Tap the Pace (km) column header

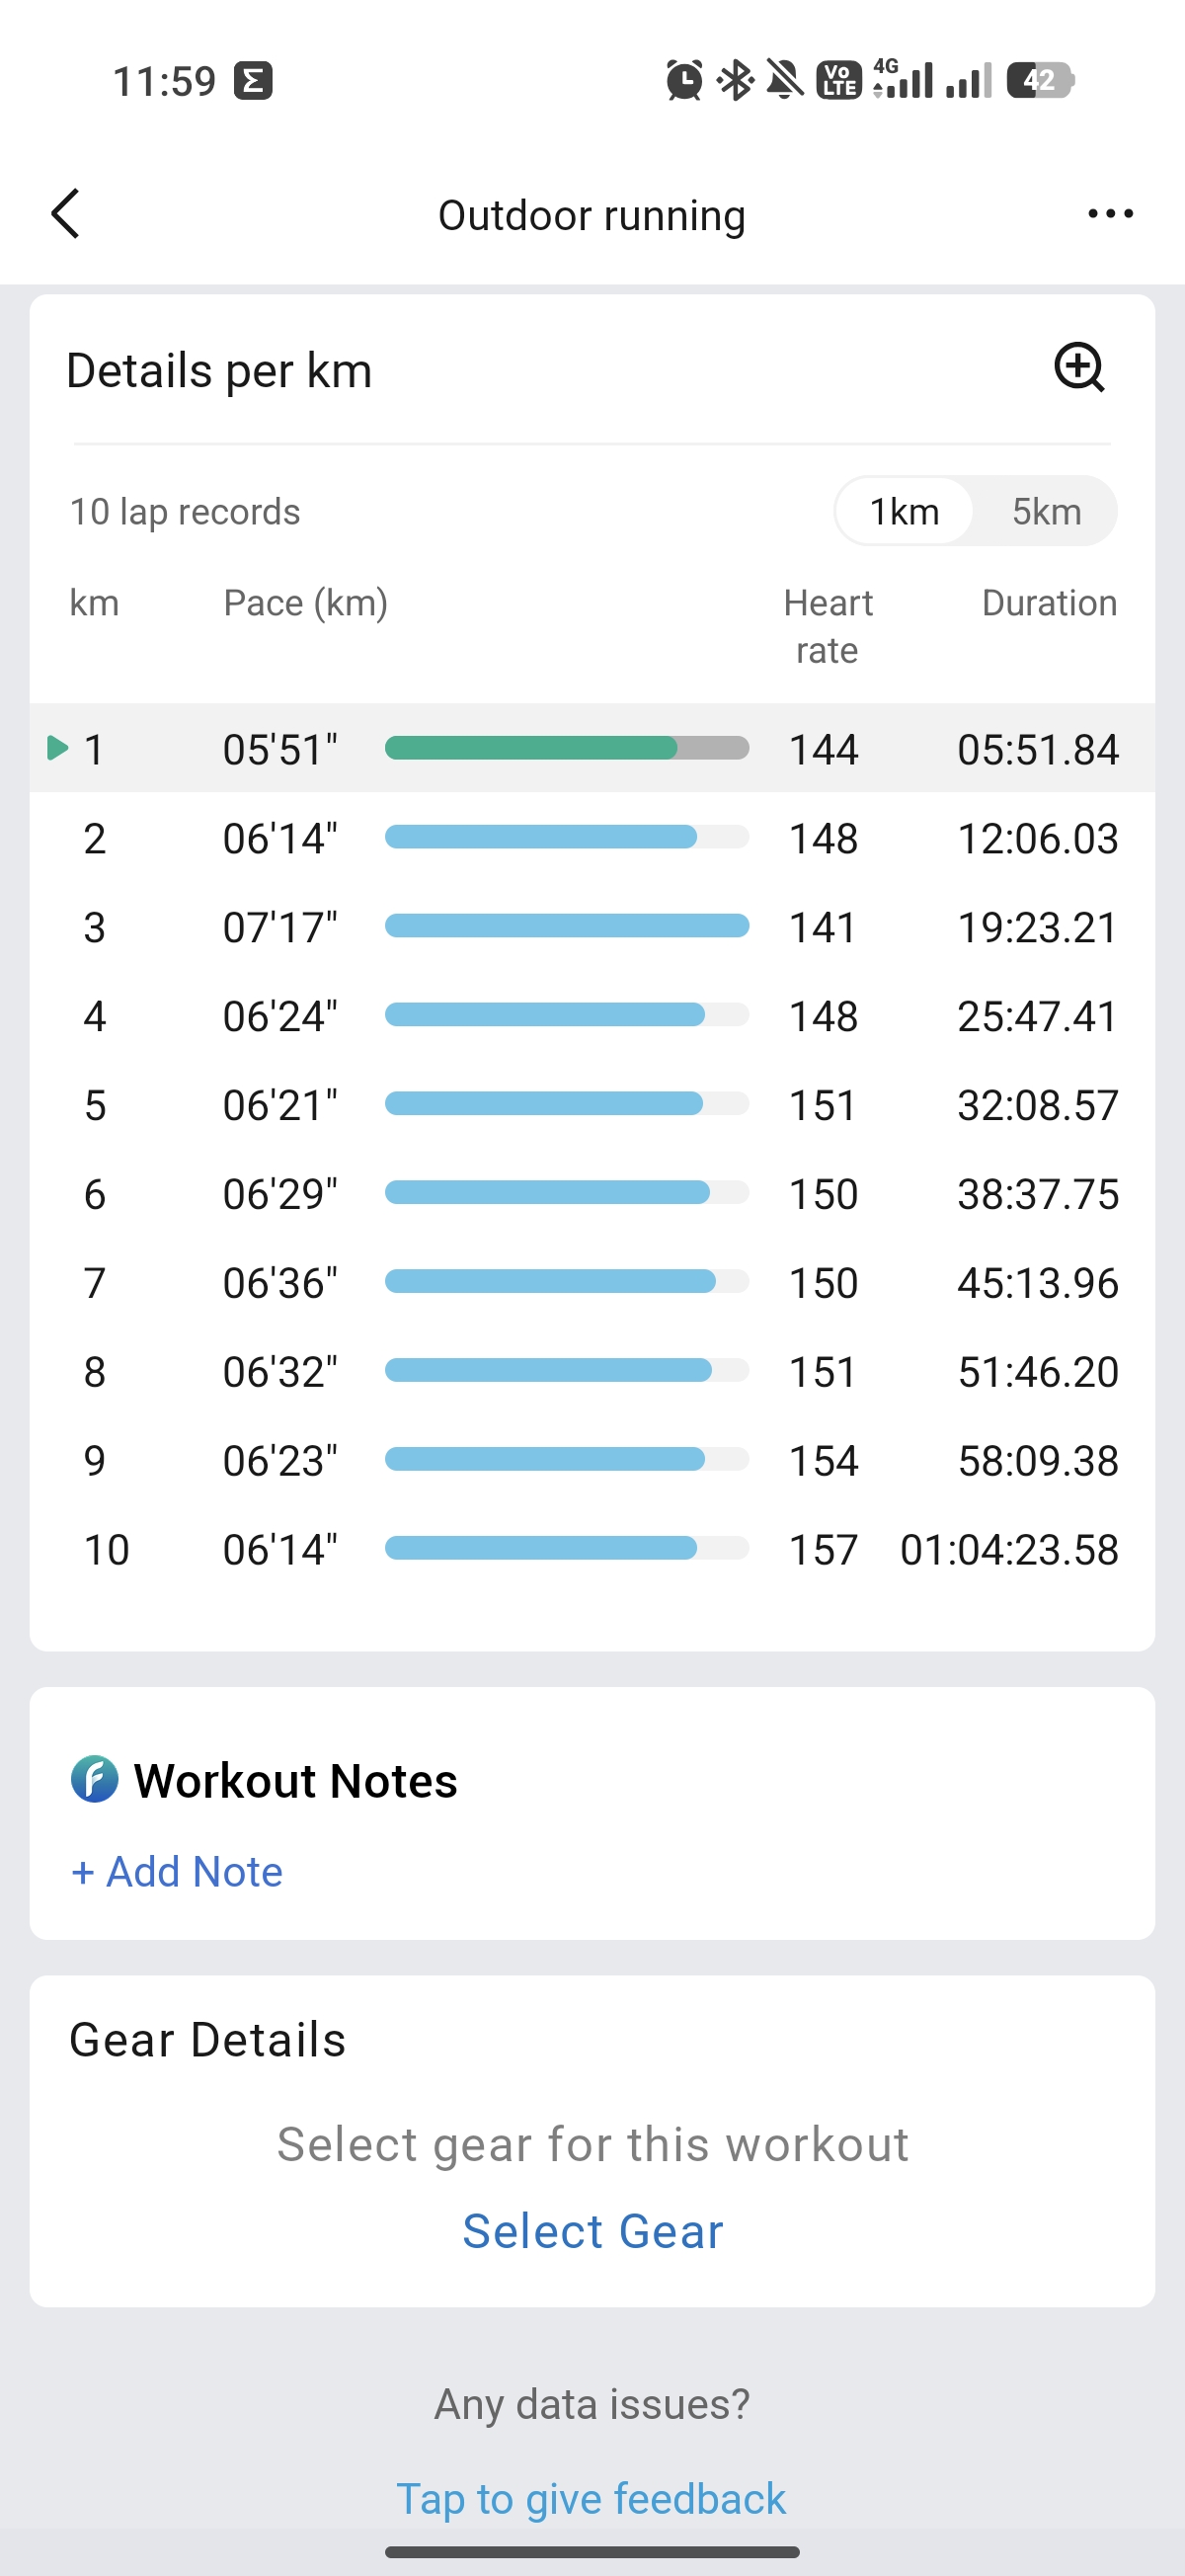pos(305,603)
